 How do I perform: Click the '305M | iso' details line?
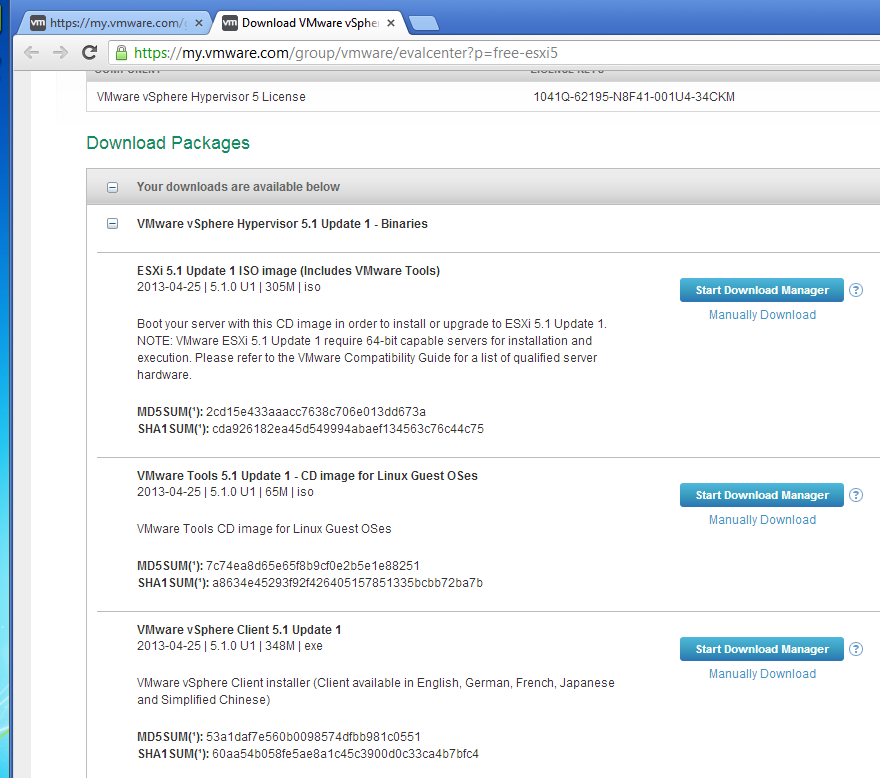click(229, 287)
